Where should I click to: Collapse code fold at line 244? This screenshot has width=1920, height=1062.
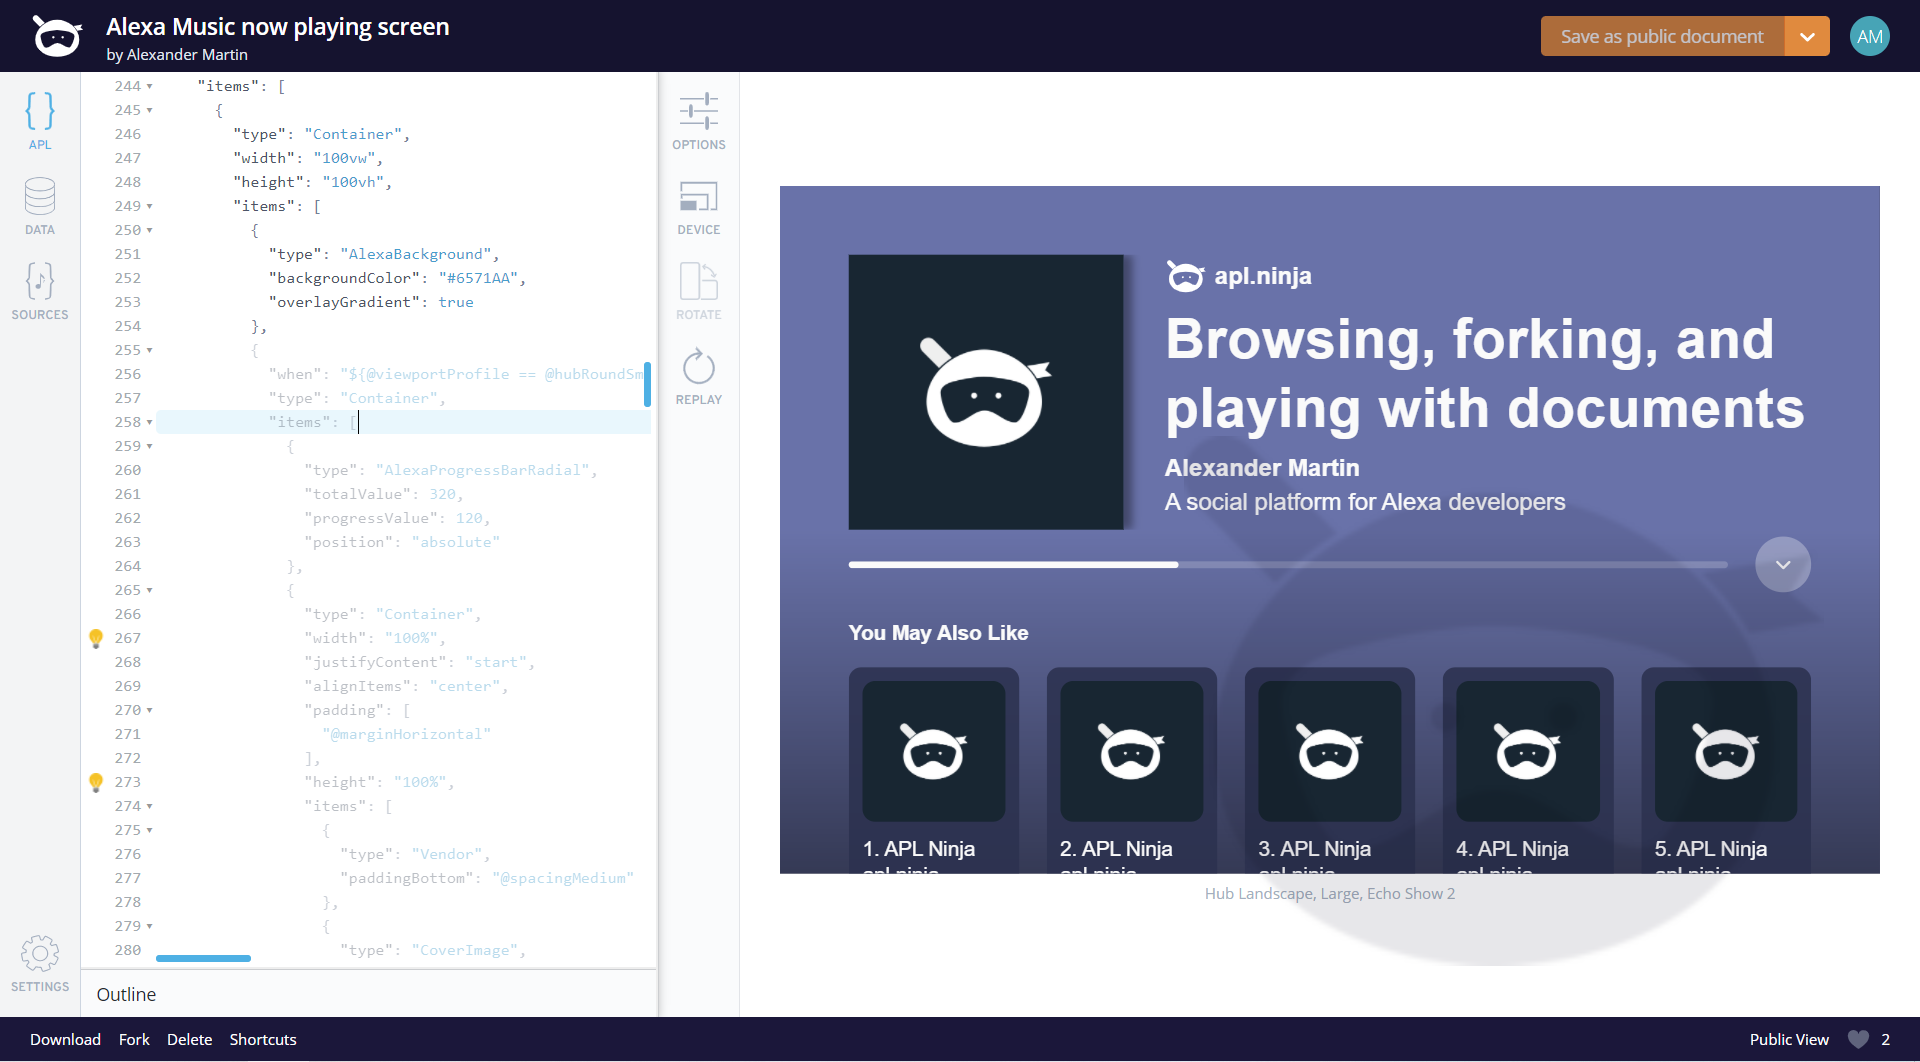point(150,86)
